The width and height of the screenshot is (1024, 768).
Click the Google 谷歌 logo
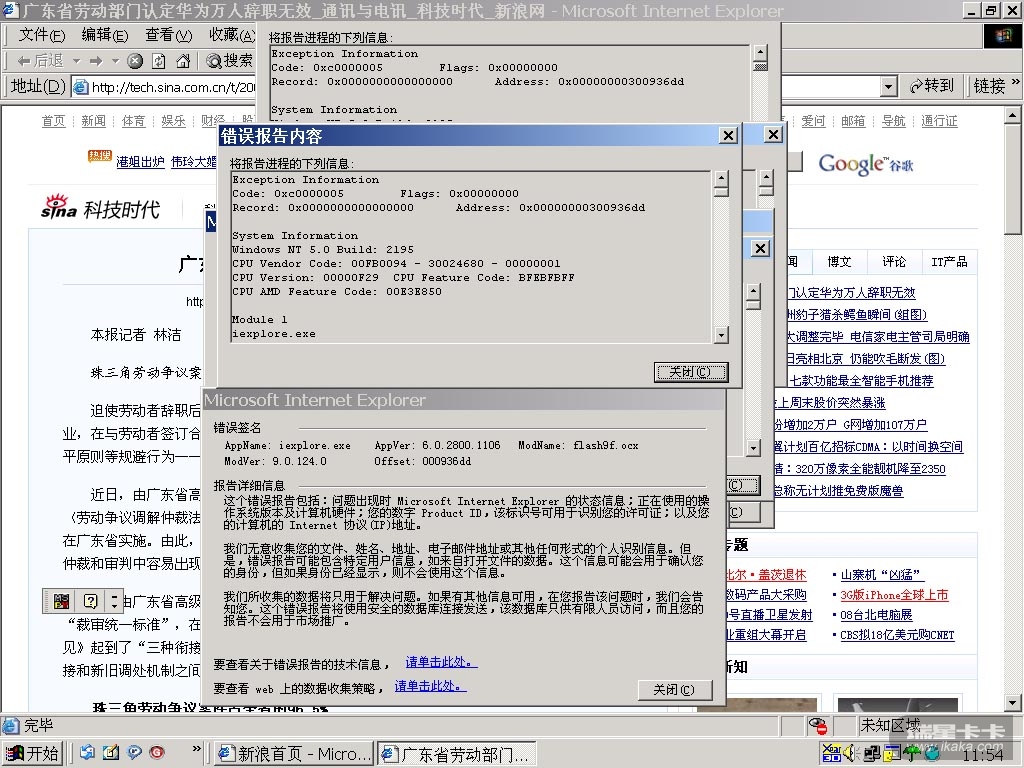pos(866,164)
